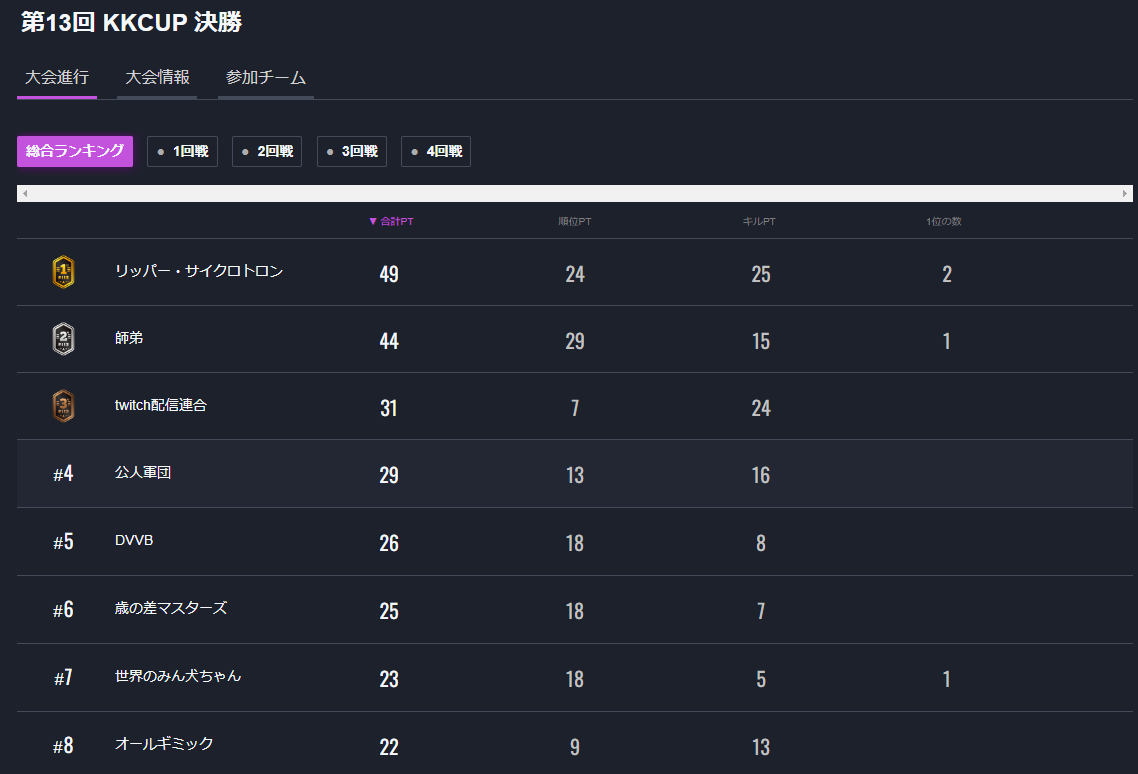Sort by キルPT column header
The height and width of the screenshot is (774, 1138).
pos(759,221)
